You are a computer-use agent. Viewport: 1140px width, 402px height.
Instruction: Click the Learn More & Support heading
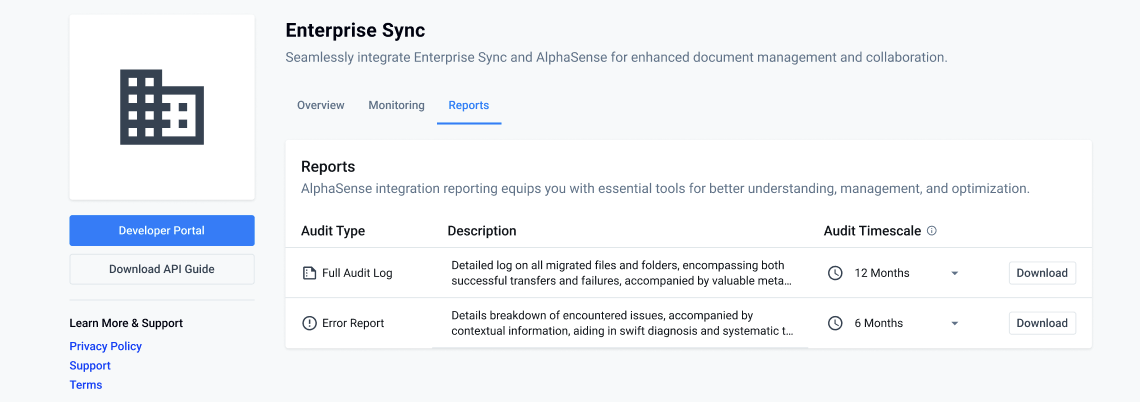(x=126, y=323)
